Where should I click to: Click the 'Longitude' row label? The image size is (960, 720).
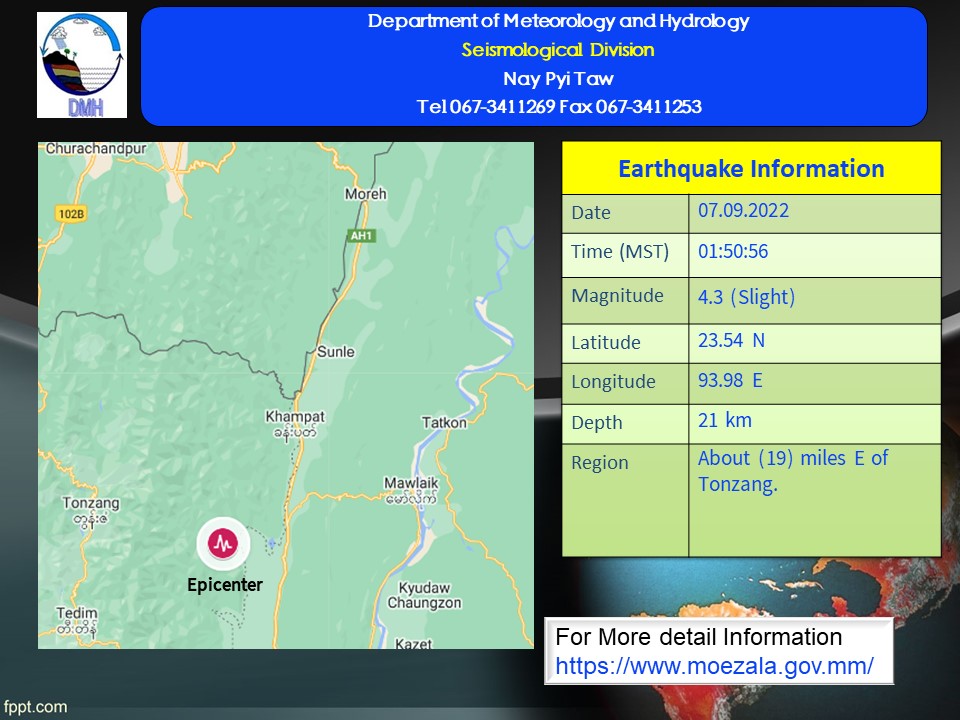(x=613, y=381)
